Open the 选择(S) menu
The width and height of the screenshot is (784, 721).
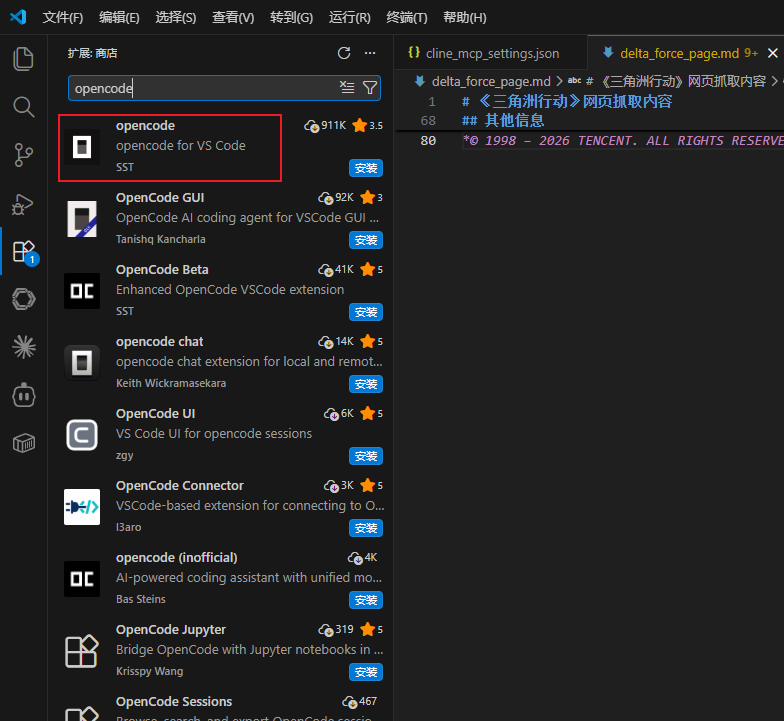(176, 18)
